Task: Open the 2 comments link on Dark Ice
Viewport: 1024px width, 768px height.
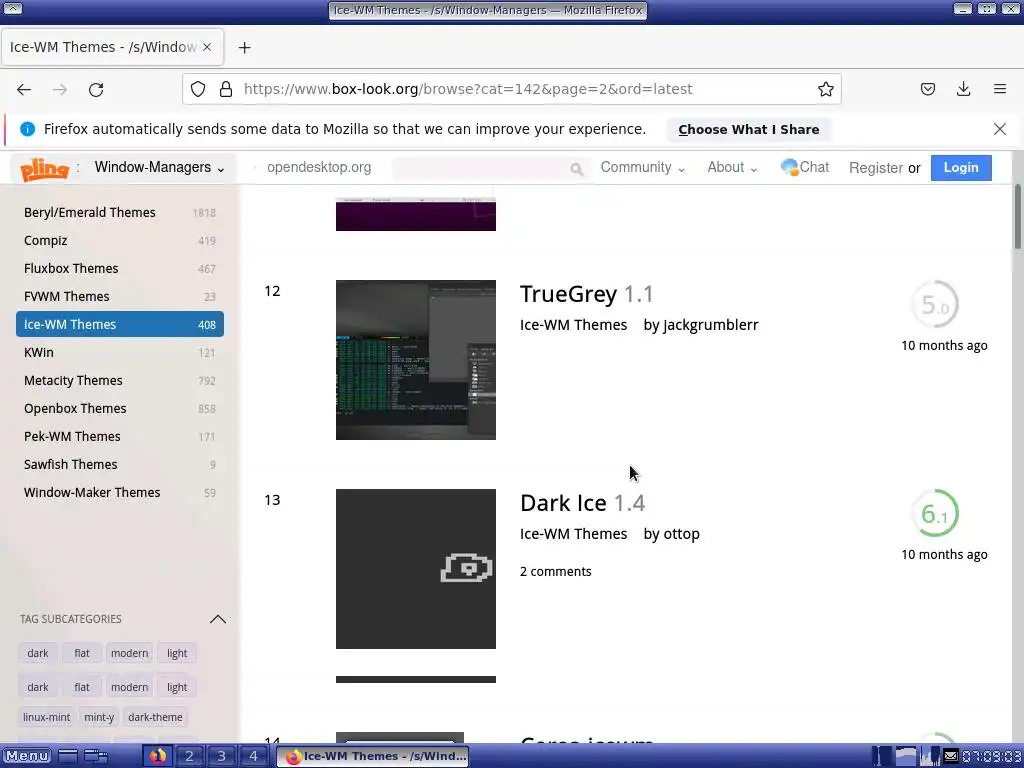Action: coord(556,571)
